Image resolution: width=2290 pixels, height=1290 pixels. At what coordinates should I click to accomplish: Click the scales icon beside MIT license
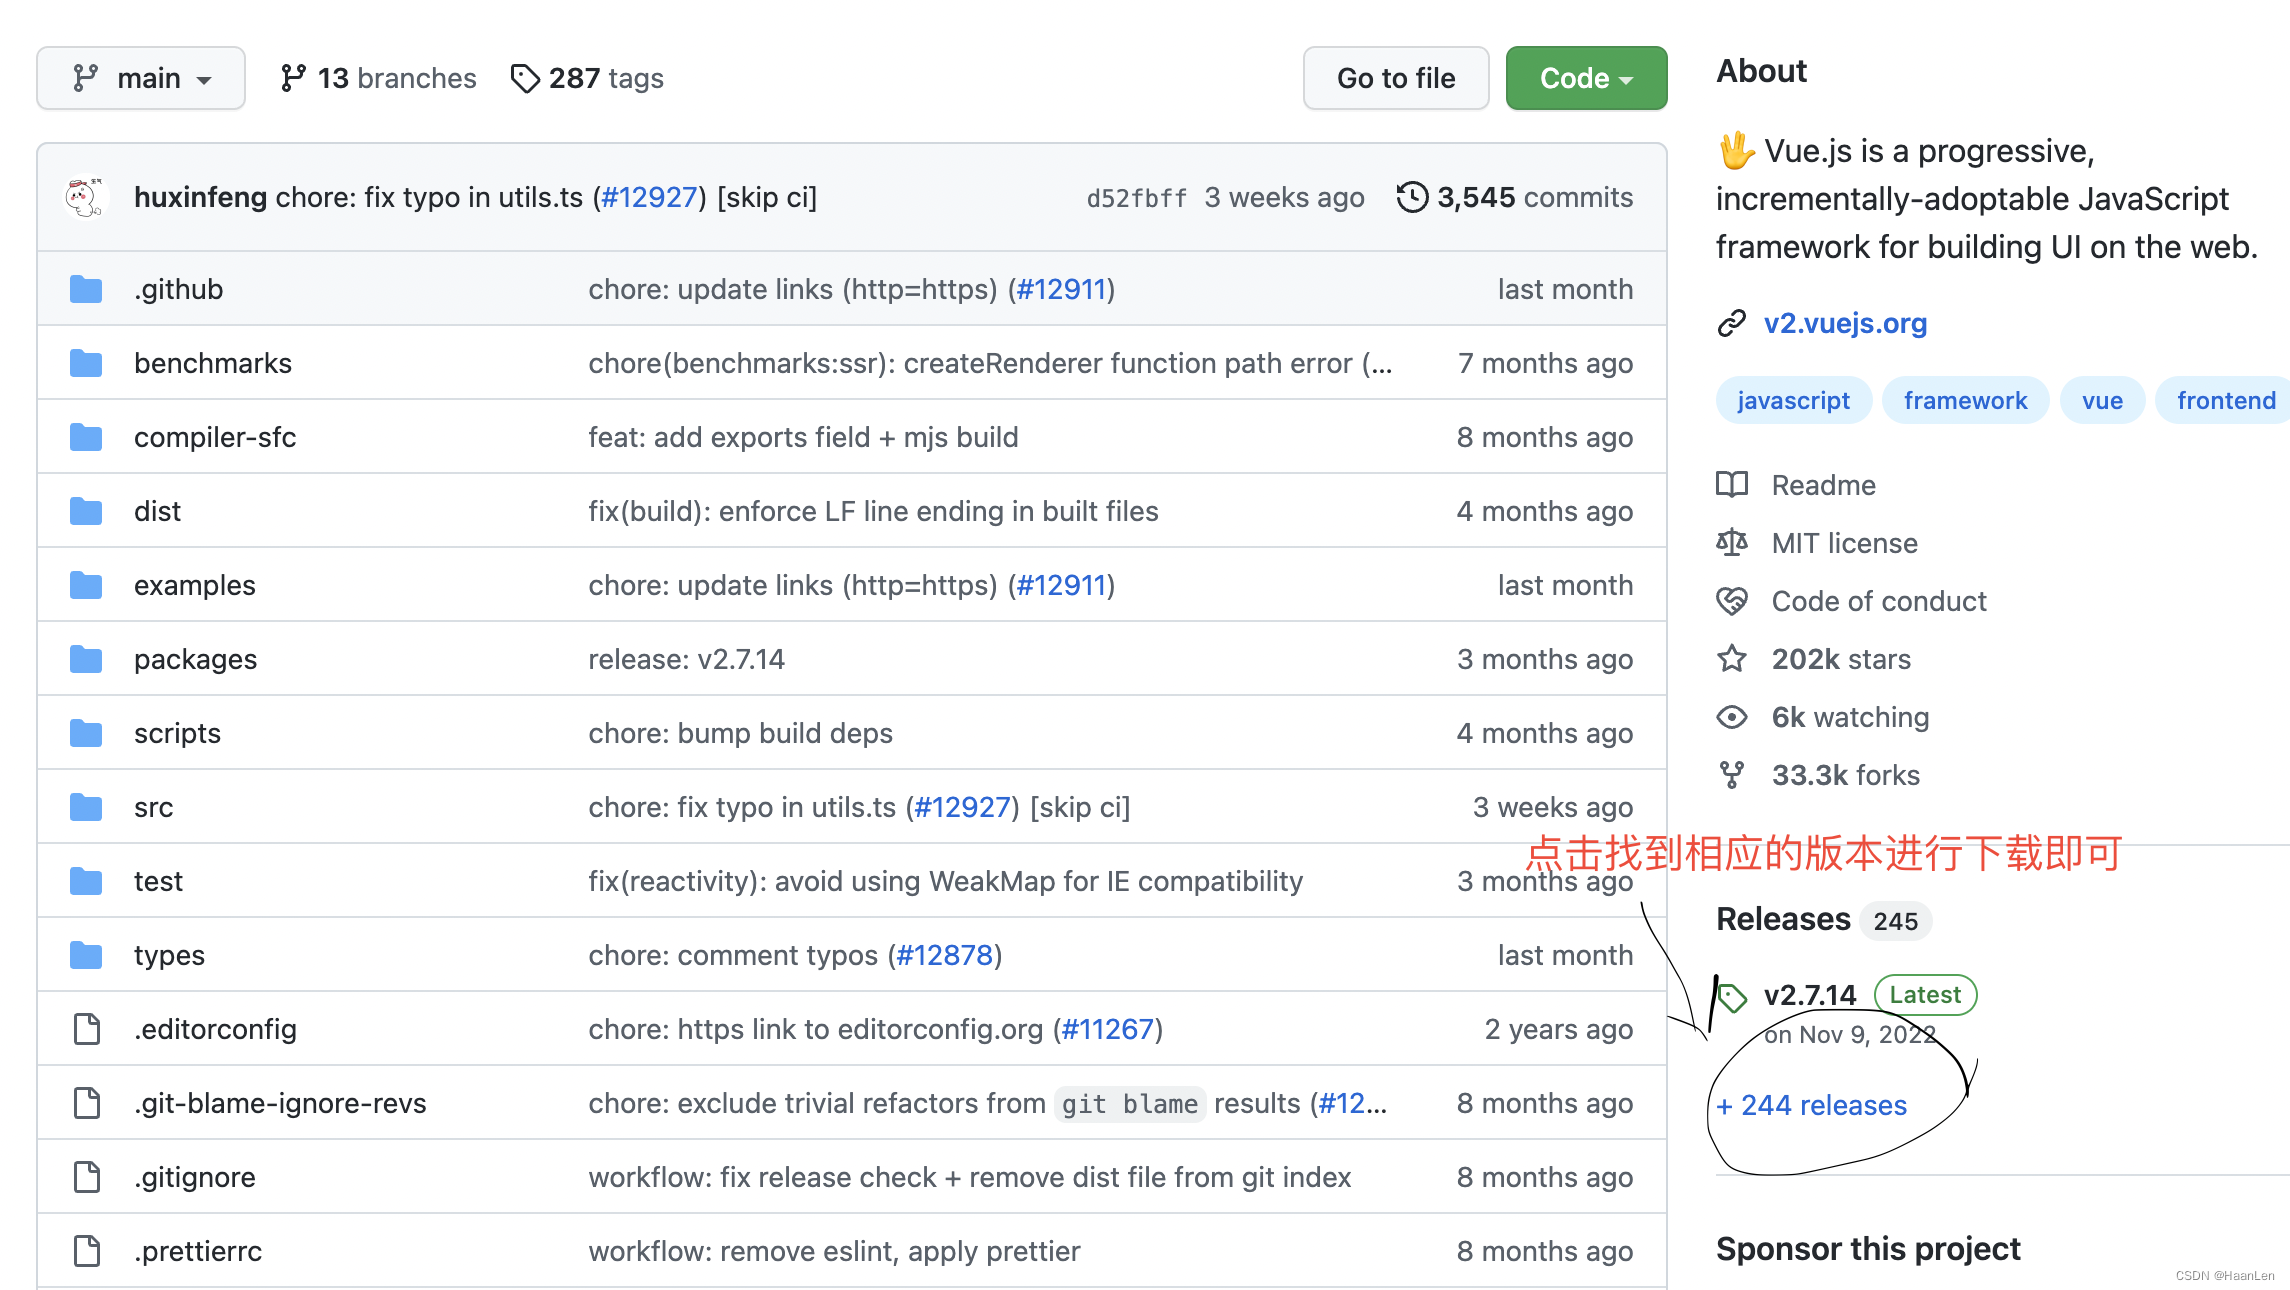point(1732,543)
